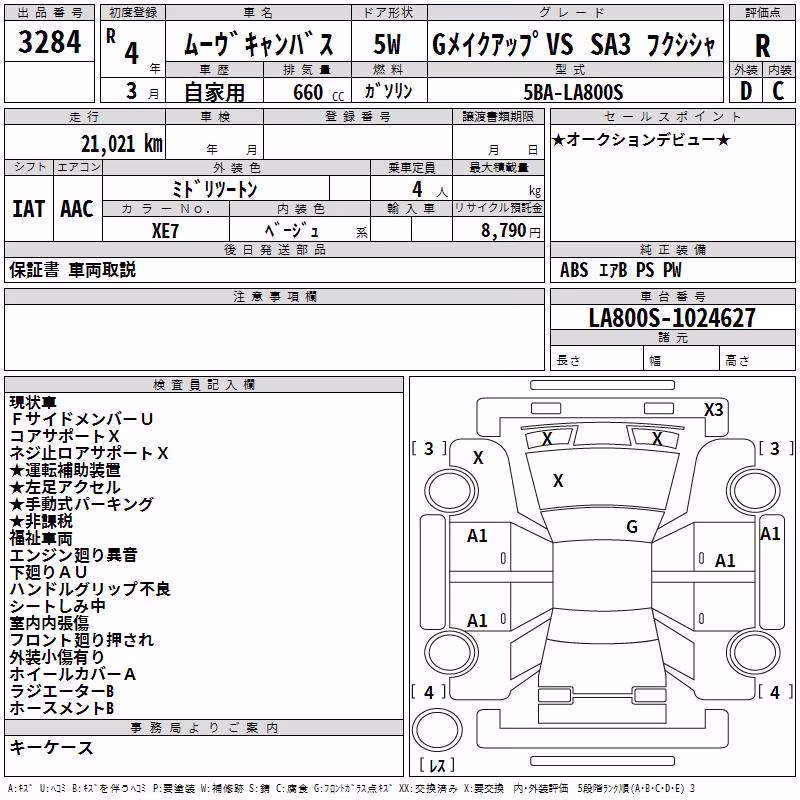Click the note ネジ止ロアサポート X
This screenshot has width=800, height=800.
[89, 453]
